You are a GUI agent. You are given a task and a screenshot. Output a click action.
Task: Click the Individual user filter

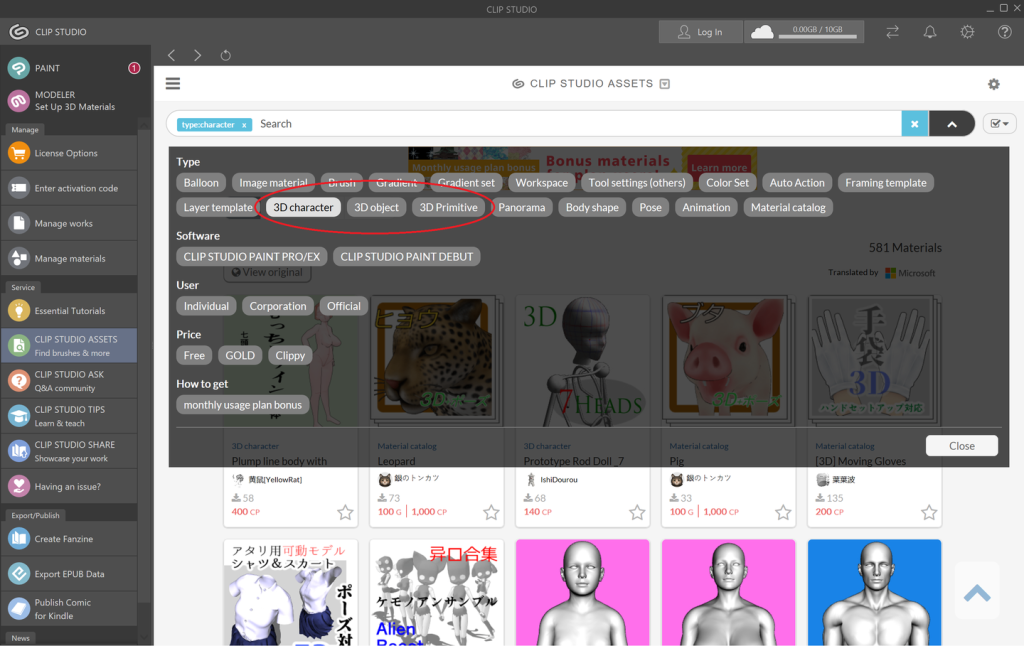point(206,306)
